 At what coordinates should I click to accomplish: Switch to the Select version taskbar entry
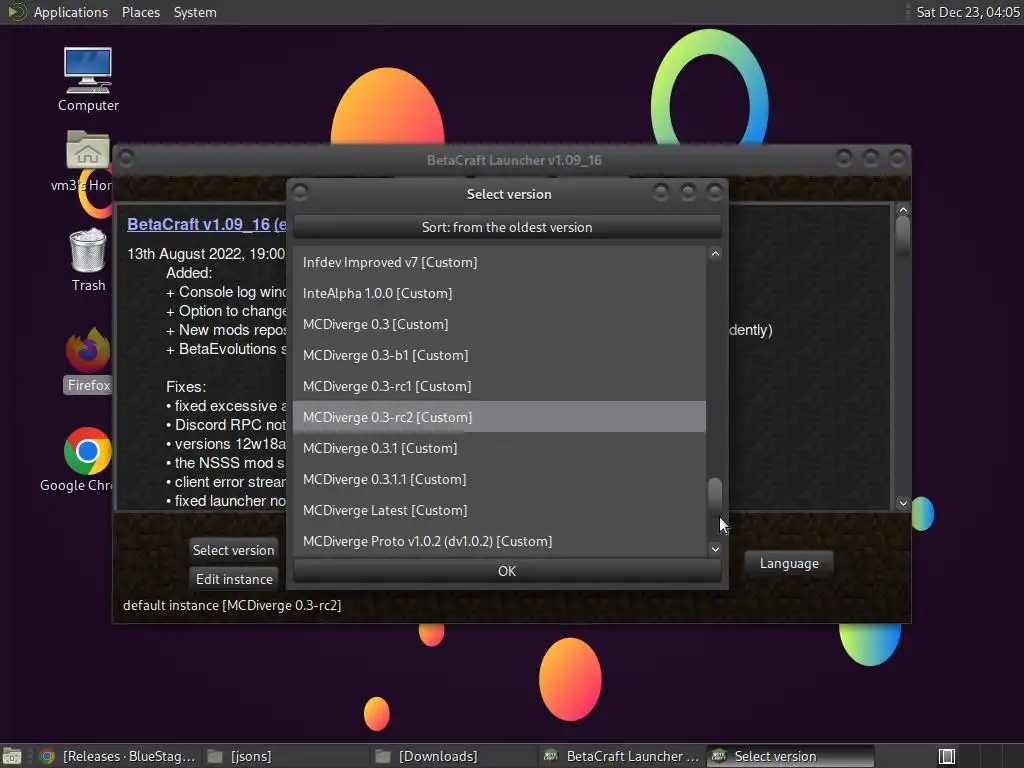(x=790, y=756)
